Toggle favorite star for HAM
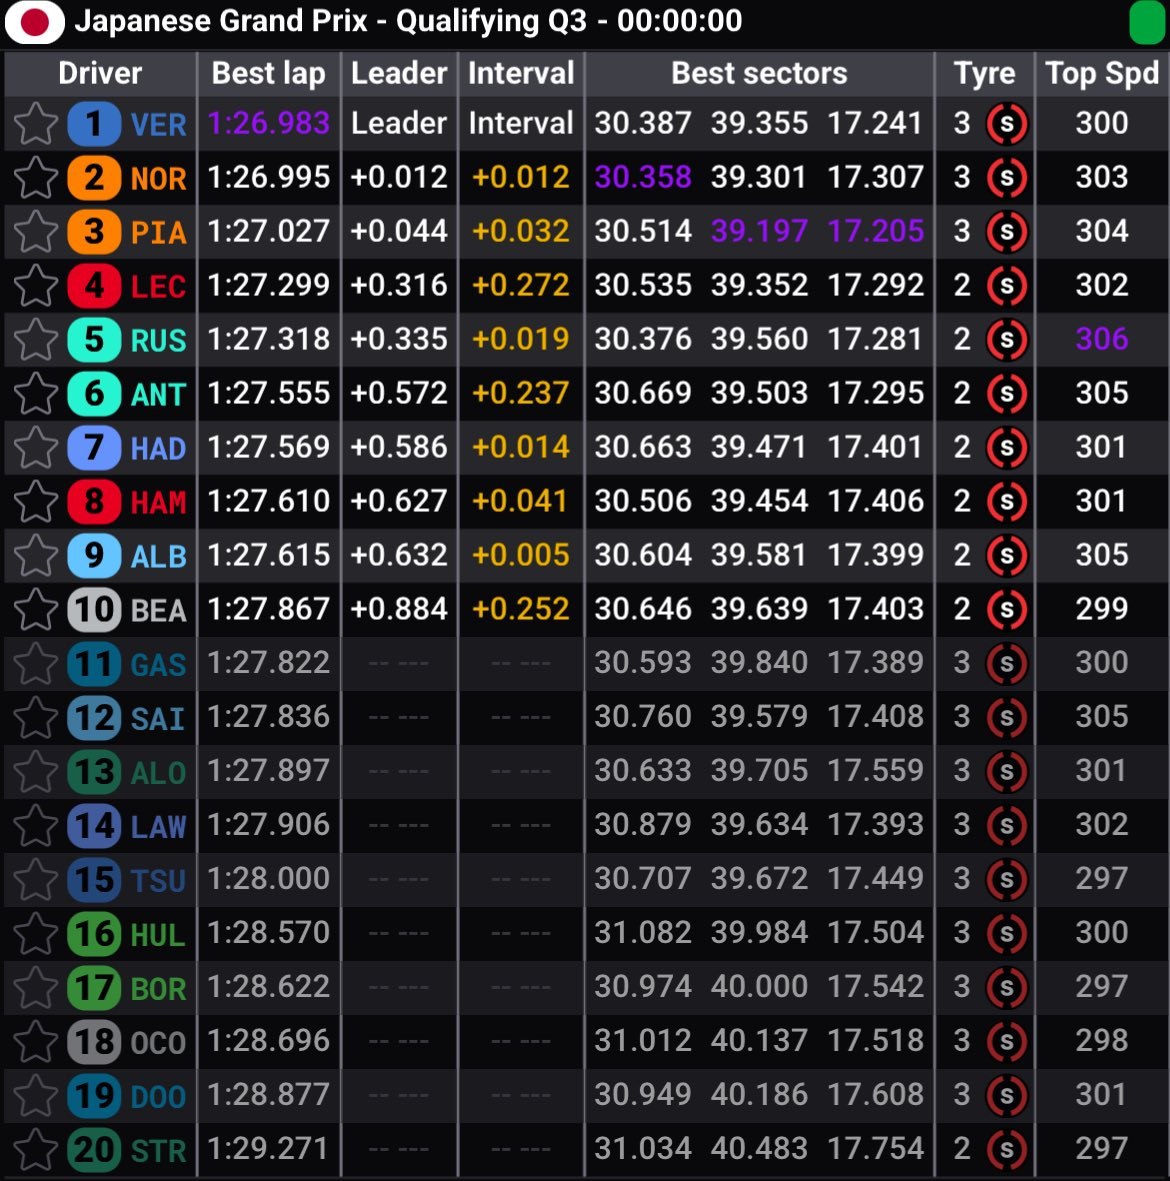Screen dimensions: 1170x1181 point(36,502)
